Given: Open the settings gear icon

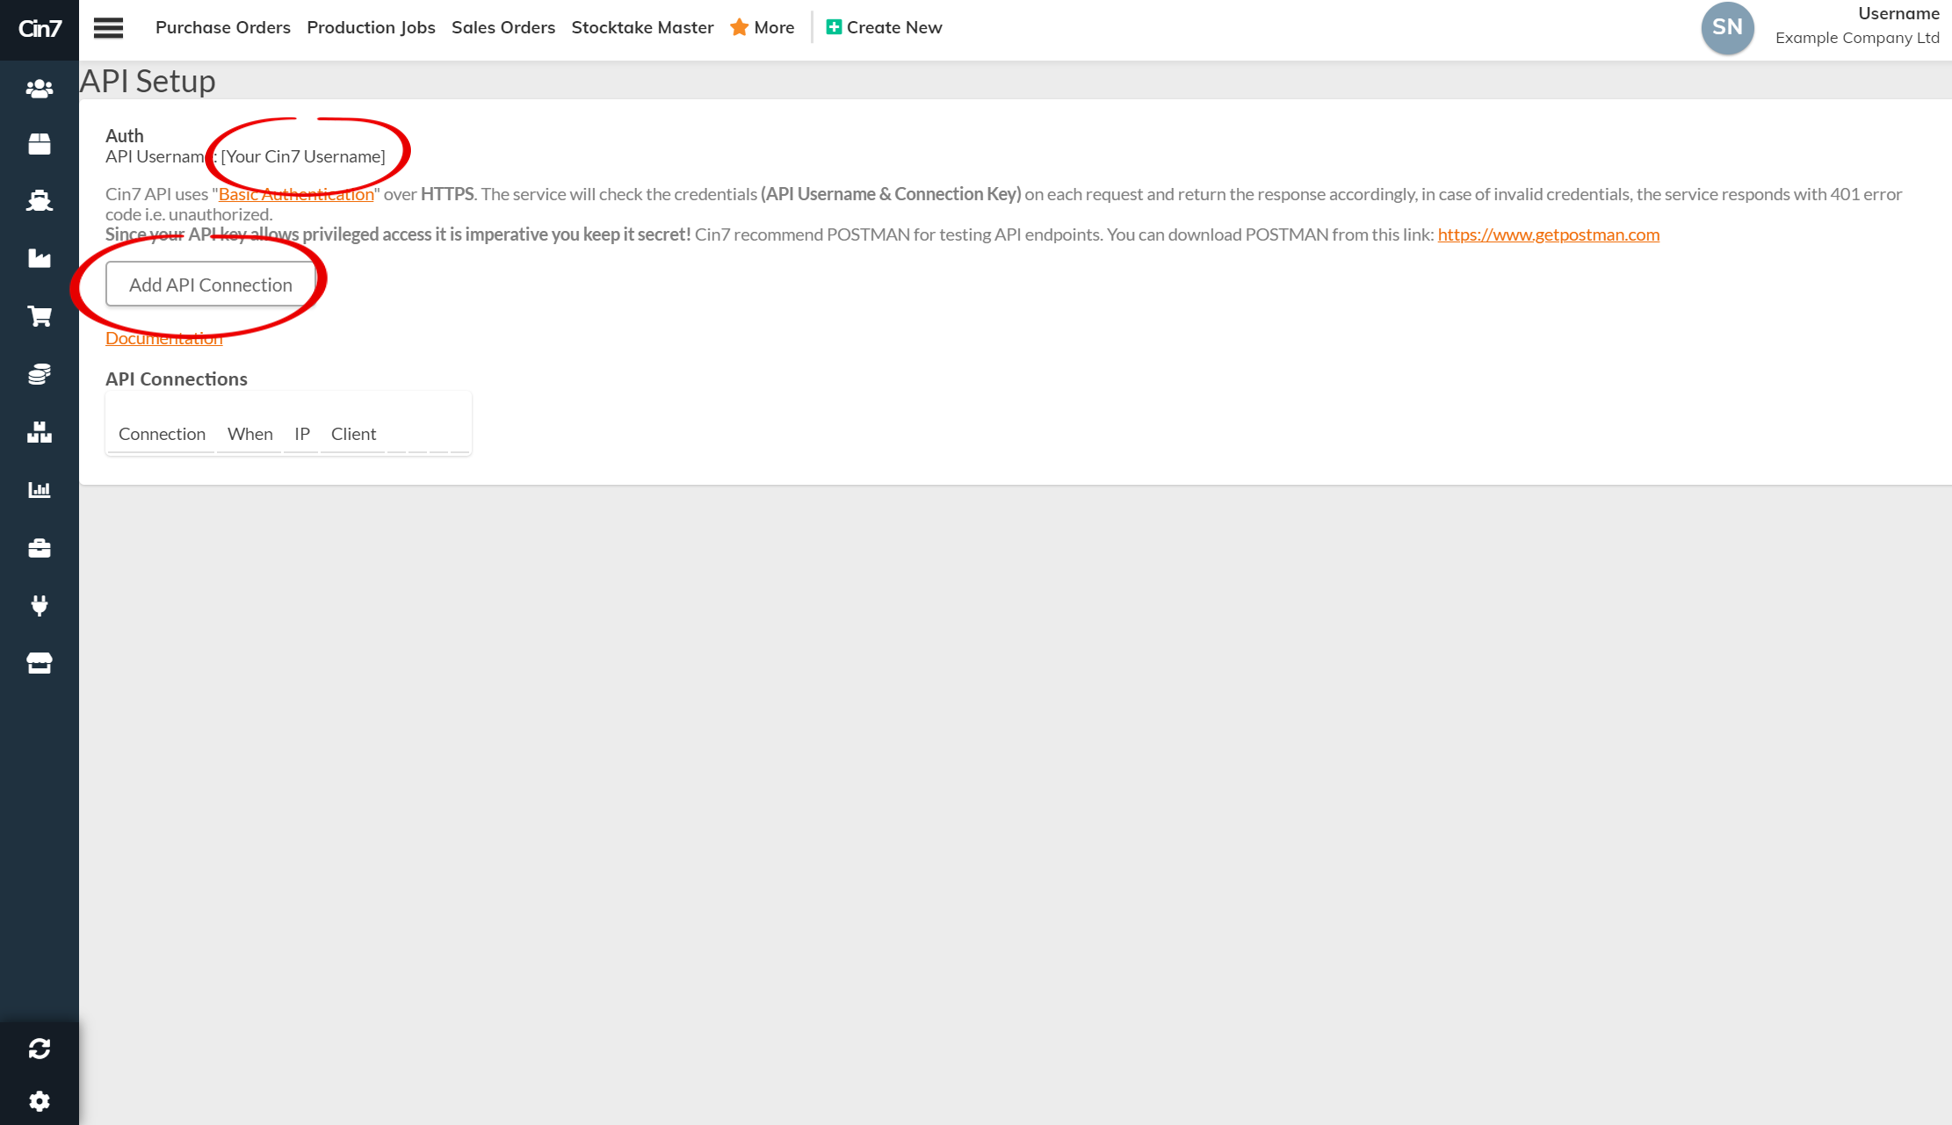Looking at the screenshot, I should 39,1101.
